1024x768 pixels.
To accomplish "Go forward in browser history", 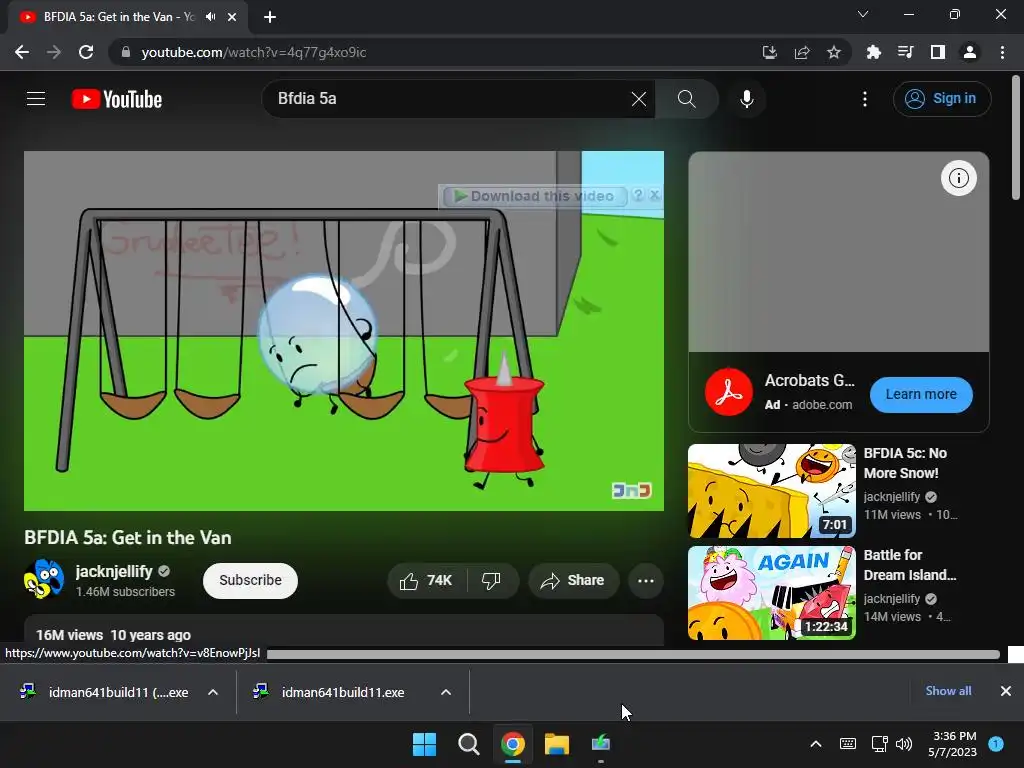I will tap(54, 52).
